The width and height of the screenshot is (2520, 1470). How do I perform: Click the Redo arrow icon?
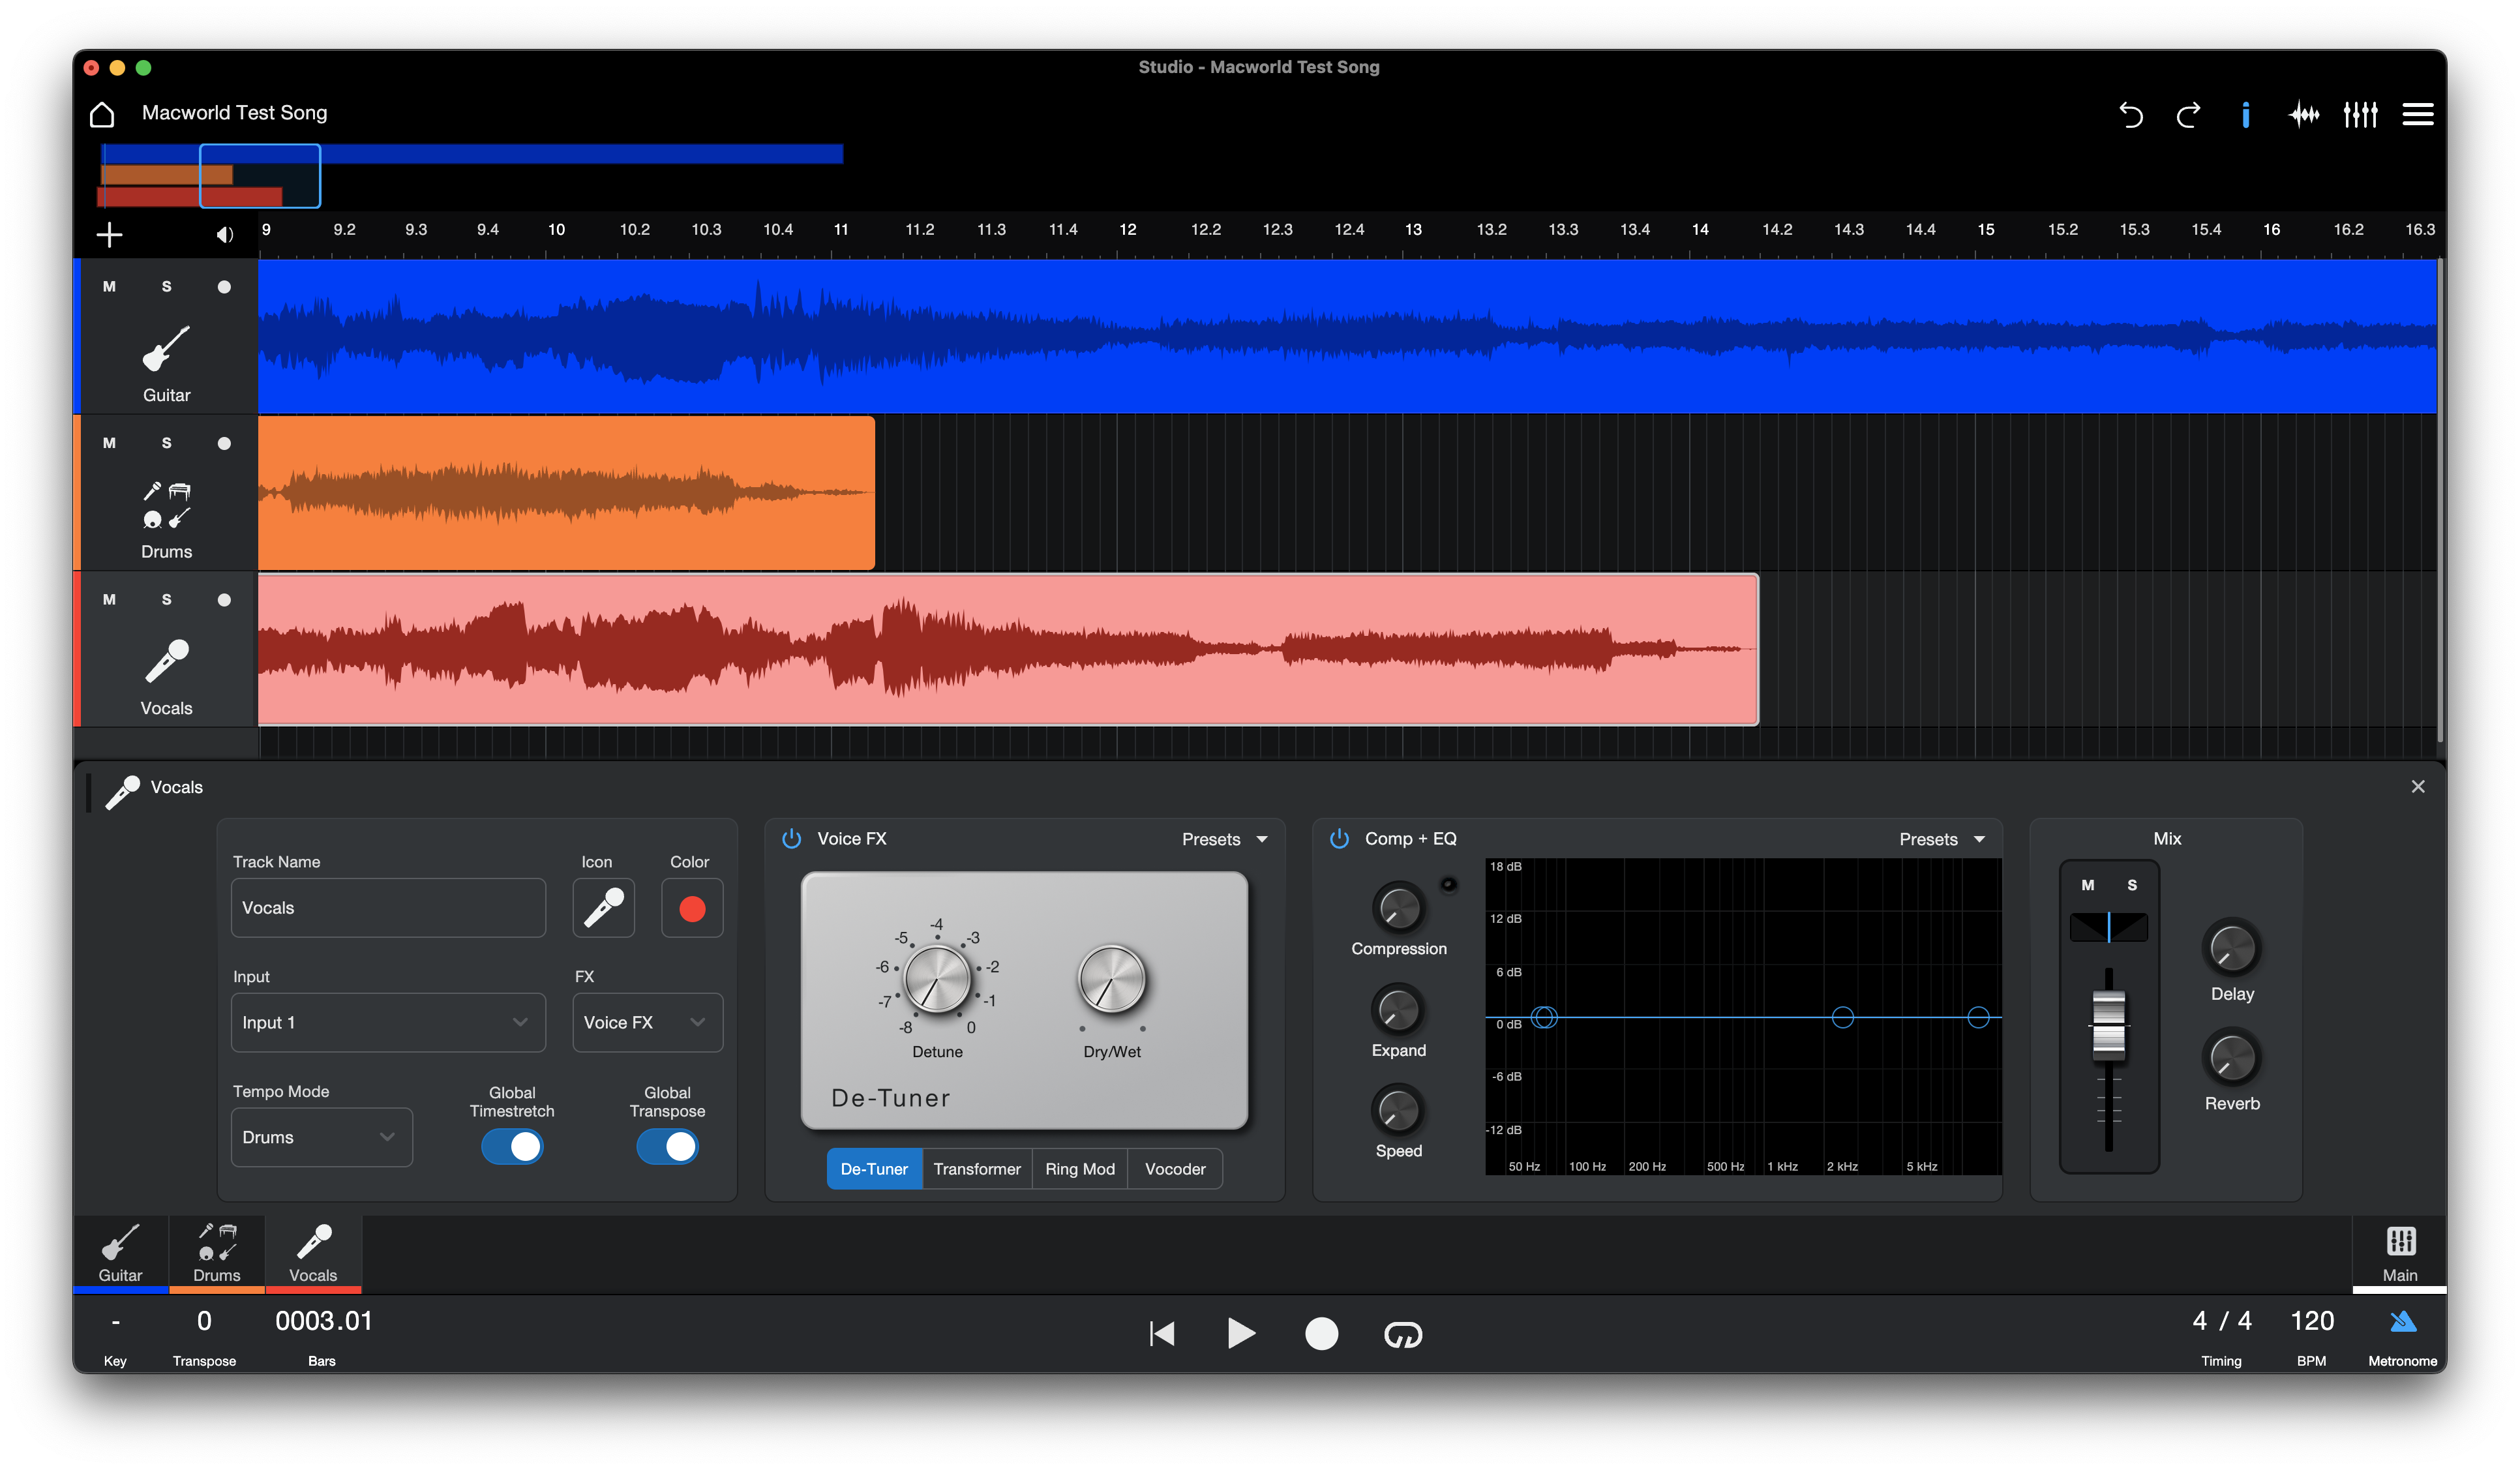coord(2188,115)
